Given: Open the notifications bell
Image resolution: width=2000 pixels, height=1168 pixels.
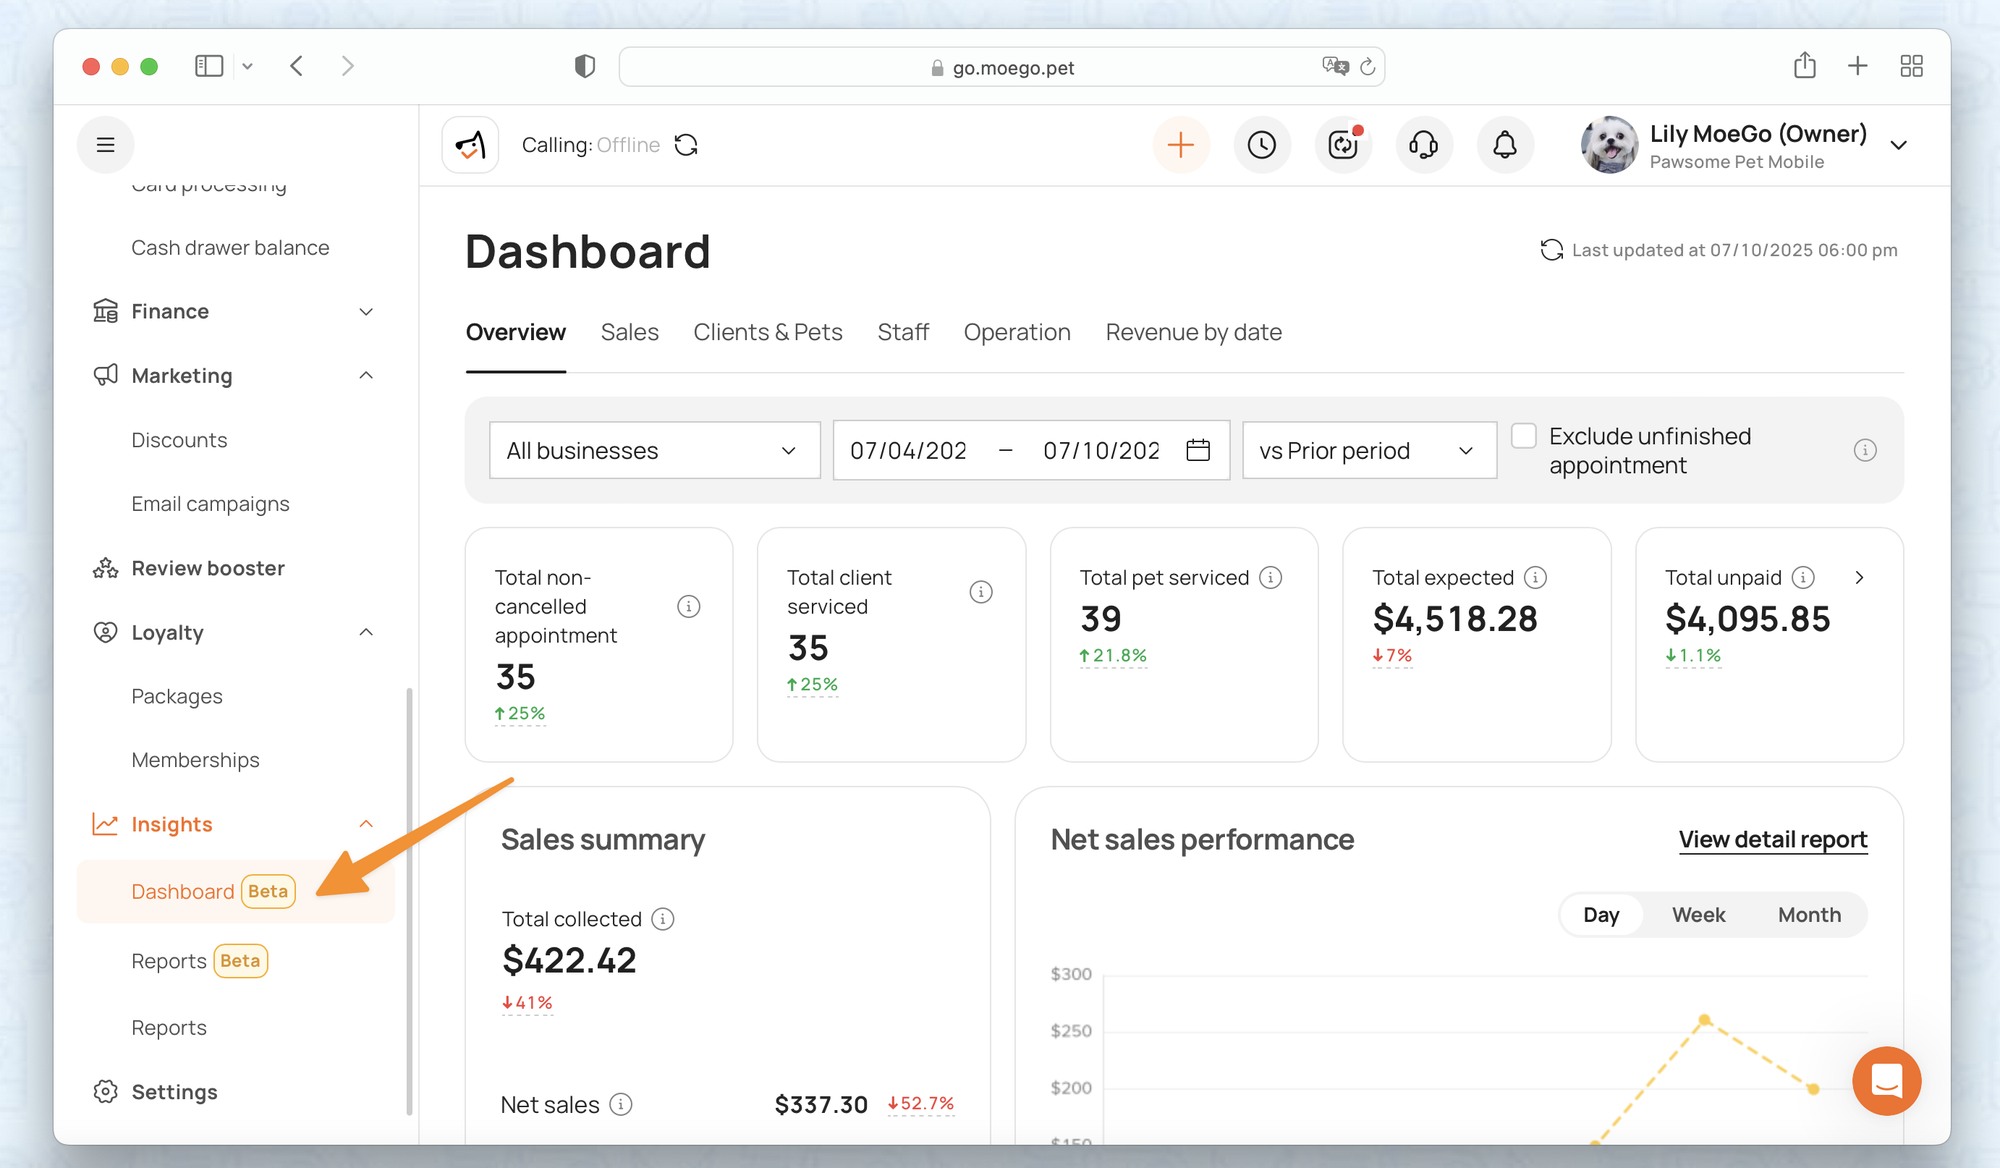Looking at the screenshot, I should 1504,145.
